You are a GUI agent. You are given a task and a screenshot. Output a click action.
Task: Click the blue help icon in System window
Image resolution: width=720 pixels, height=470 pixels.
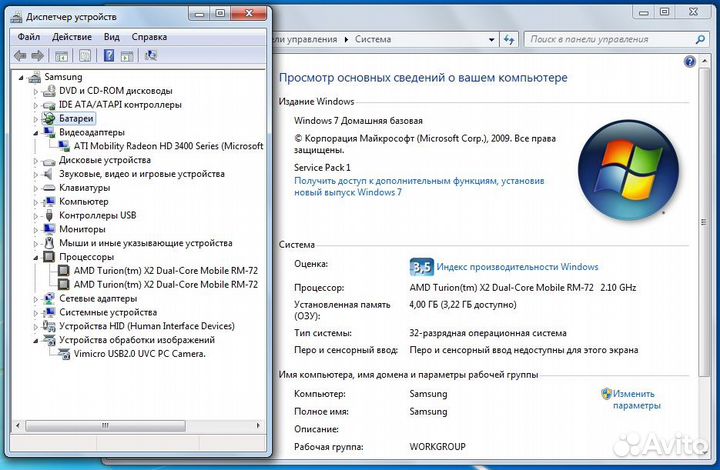(x=690, y=62)
